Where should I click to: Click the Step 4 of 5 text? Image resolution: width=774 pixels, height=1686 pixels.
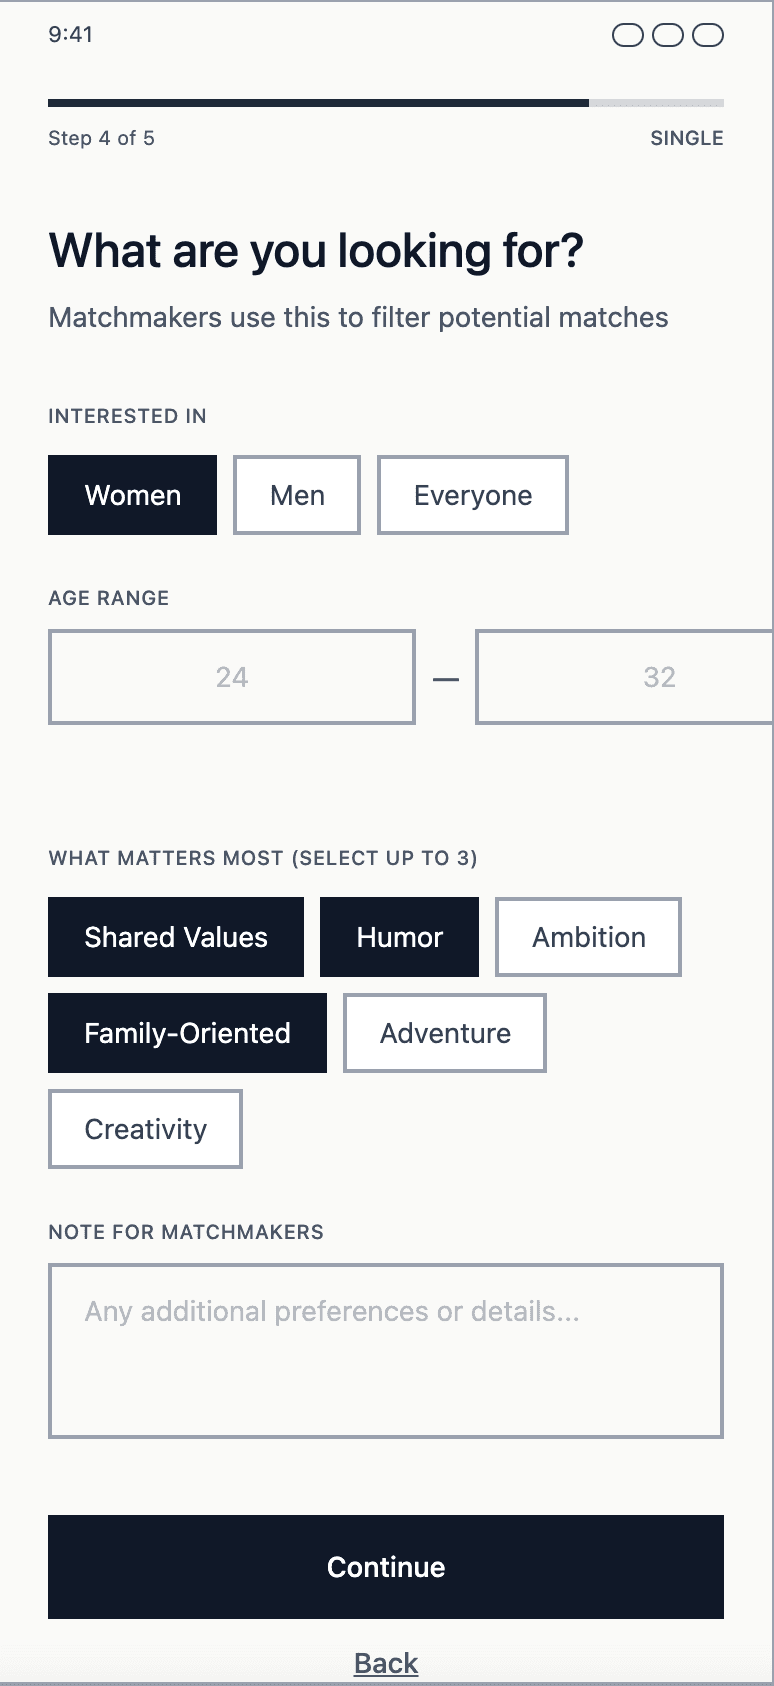click(101, 138)
